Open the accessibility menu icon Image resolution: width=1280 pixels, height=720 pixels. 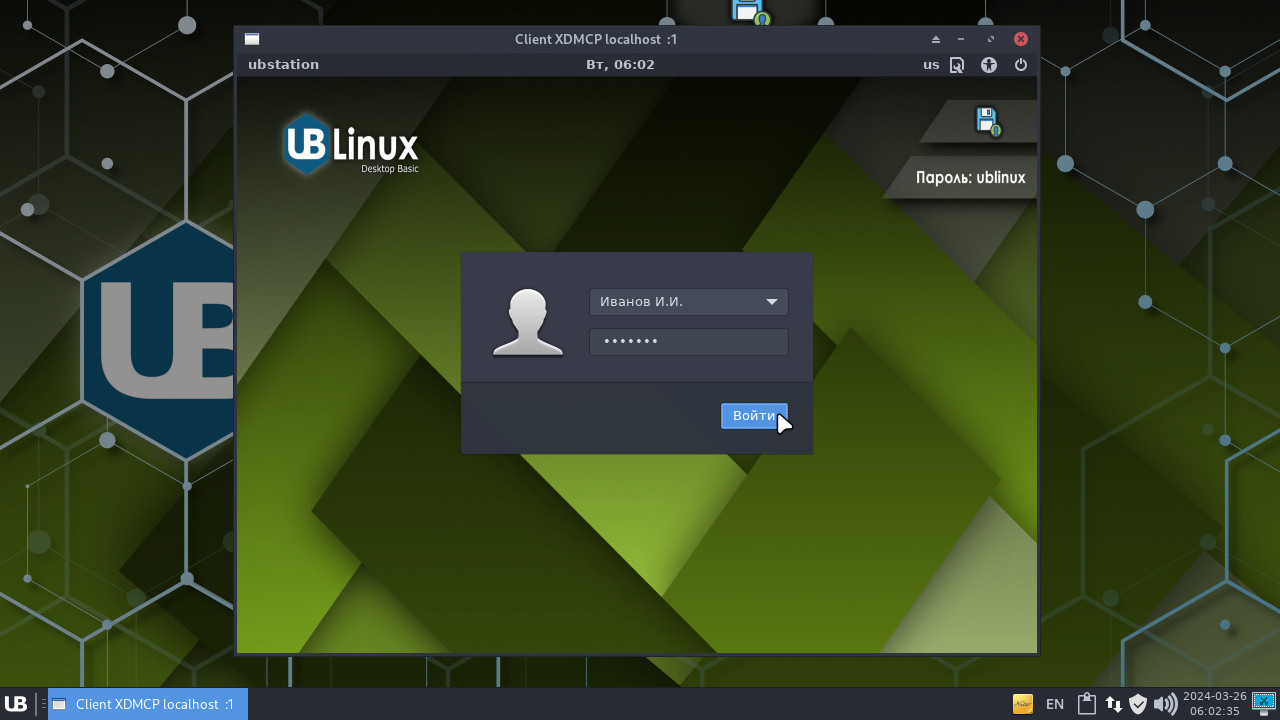click(x=989, y=65)
